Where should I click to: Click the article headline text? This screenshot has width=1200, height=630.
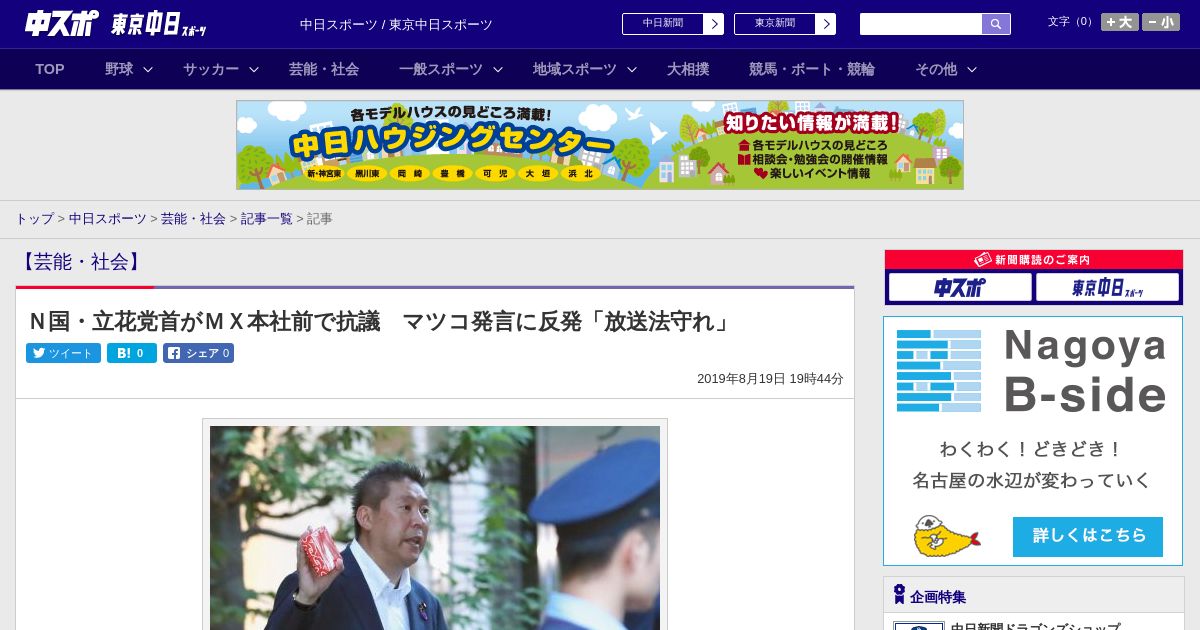380,321
